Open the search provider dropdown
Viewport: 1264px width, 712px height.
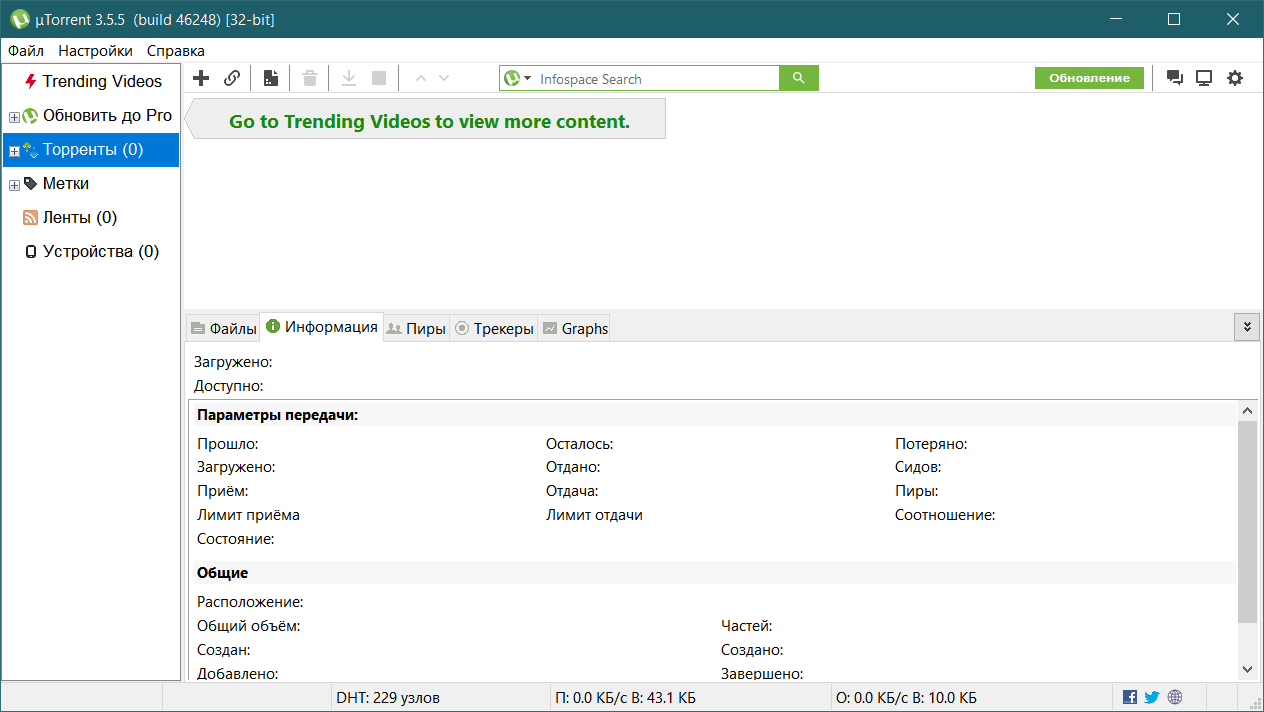point(517,78)
